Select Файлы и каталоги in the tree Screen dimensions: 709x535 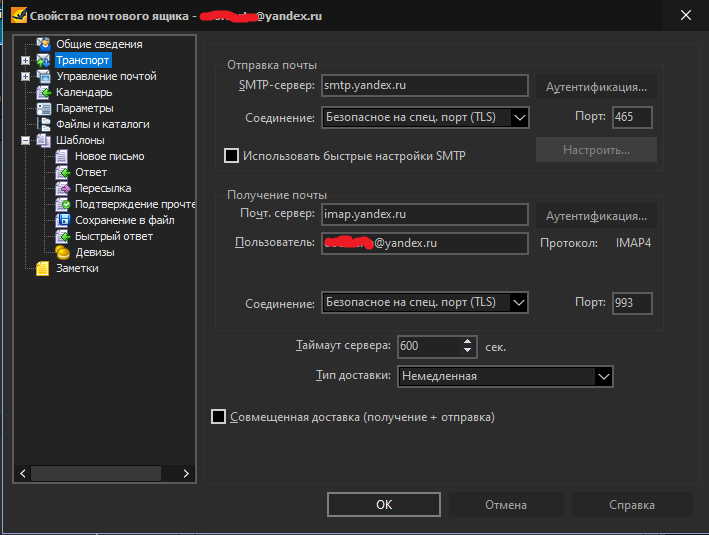(x=103, y=124)
